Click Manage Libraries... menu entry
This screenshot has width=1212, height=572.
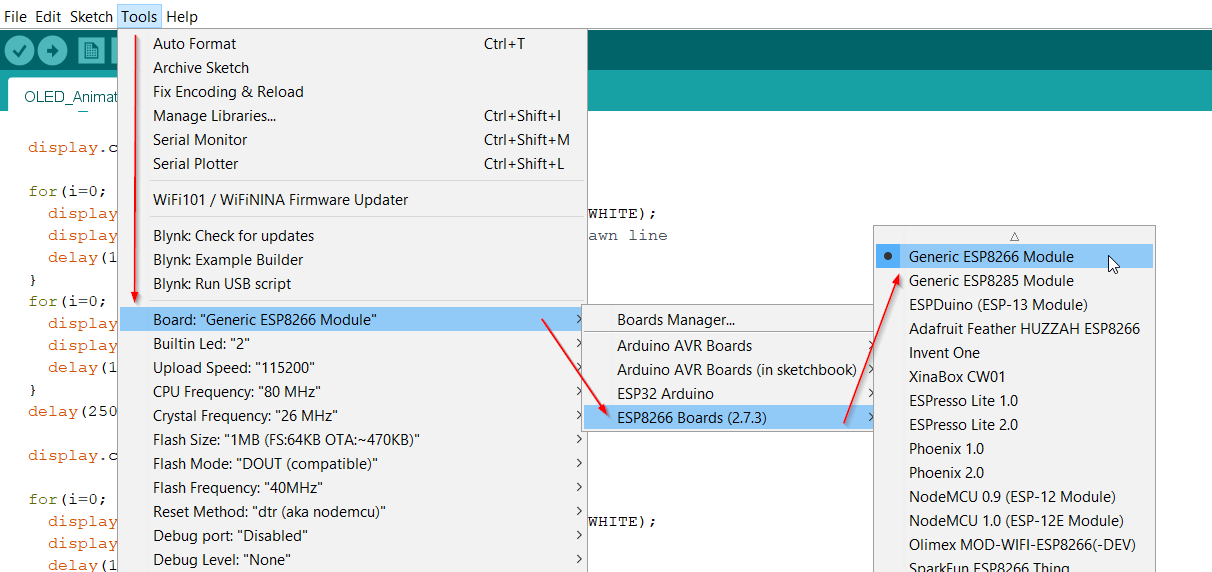coord(214,116)
